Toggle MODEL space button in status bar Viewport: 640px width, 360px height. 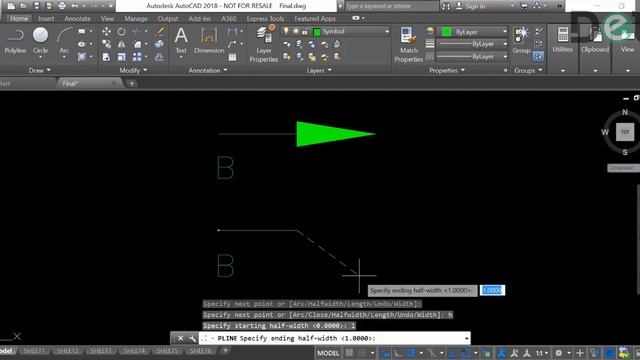(x=328, y=353)
